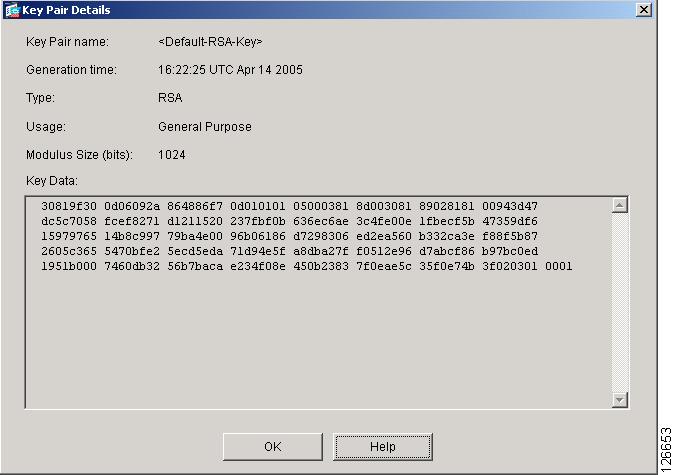673x475 pixels.
Task: Close the Key Pair Details dialog
Action: pyautogui.click(x=643, y=9)
